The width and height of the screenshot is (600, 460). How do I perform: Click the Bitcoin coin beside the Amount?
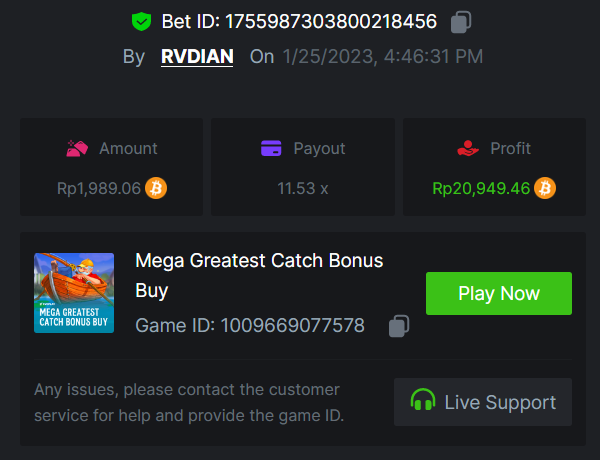coord(155,187)
